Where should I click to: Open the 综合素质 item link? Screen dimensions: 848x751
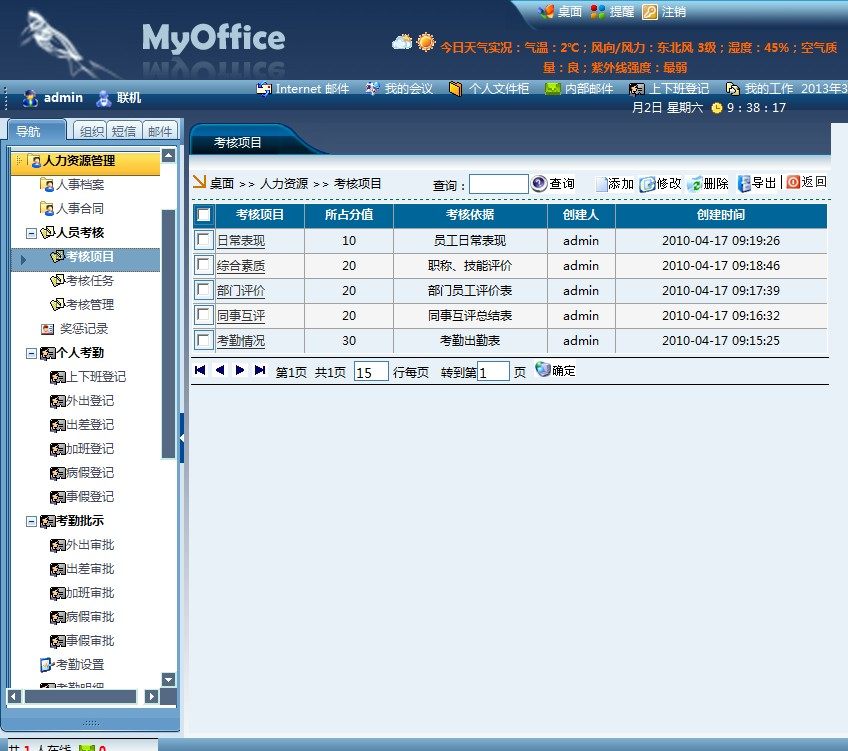pyautogui.click(x=241, y=266)
